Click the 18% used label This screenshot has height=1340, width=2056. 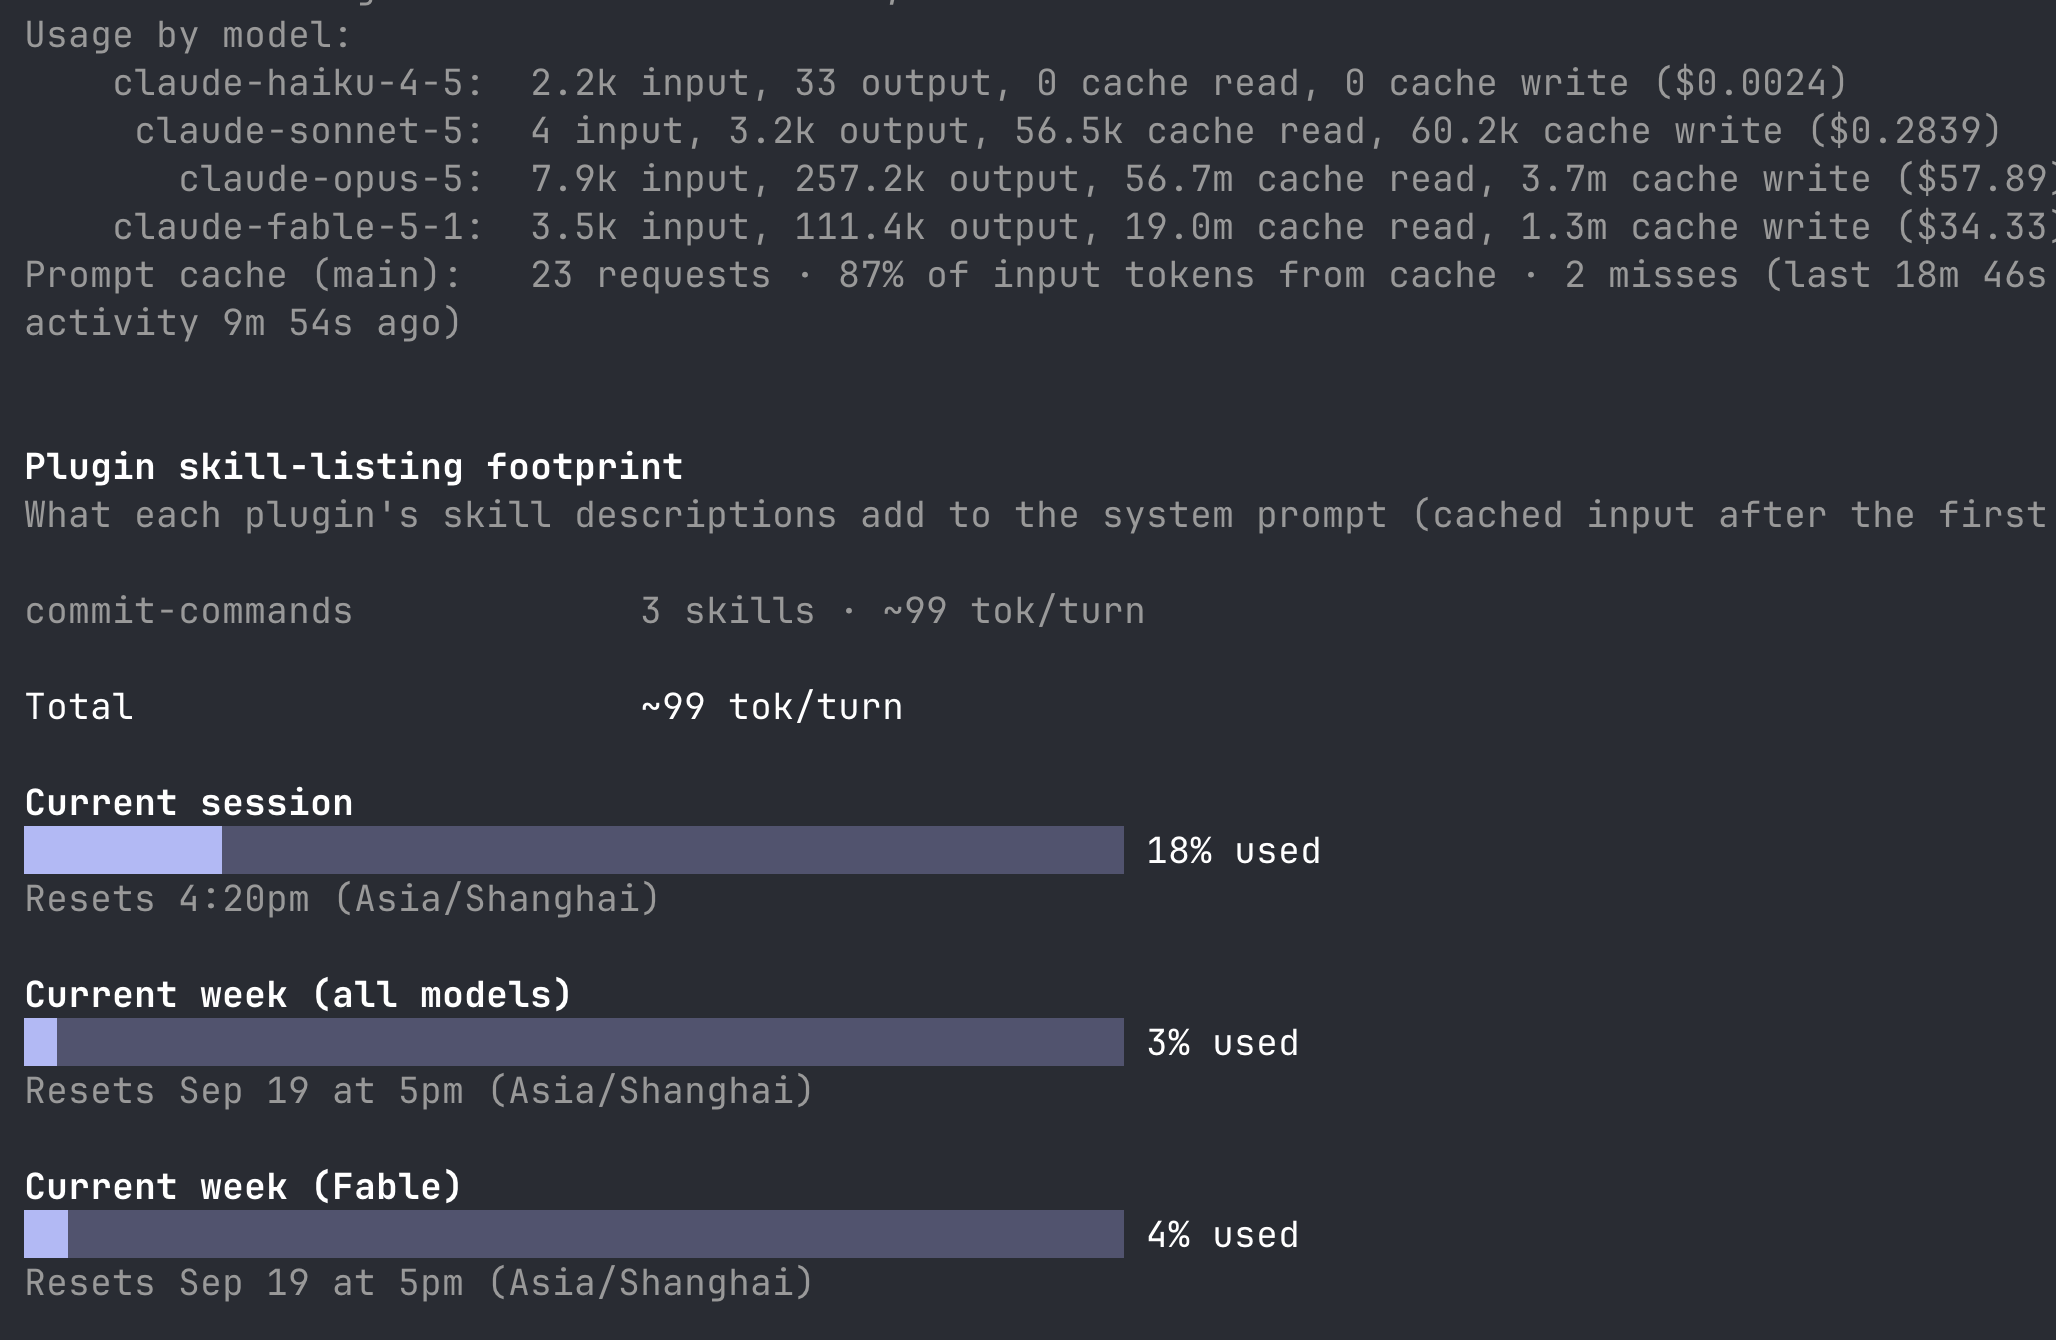1234,851
